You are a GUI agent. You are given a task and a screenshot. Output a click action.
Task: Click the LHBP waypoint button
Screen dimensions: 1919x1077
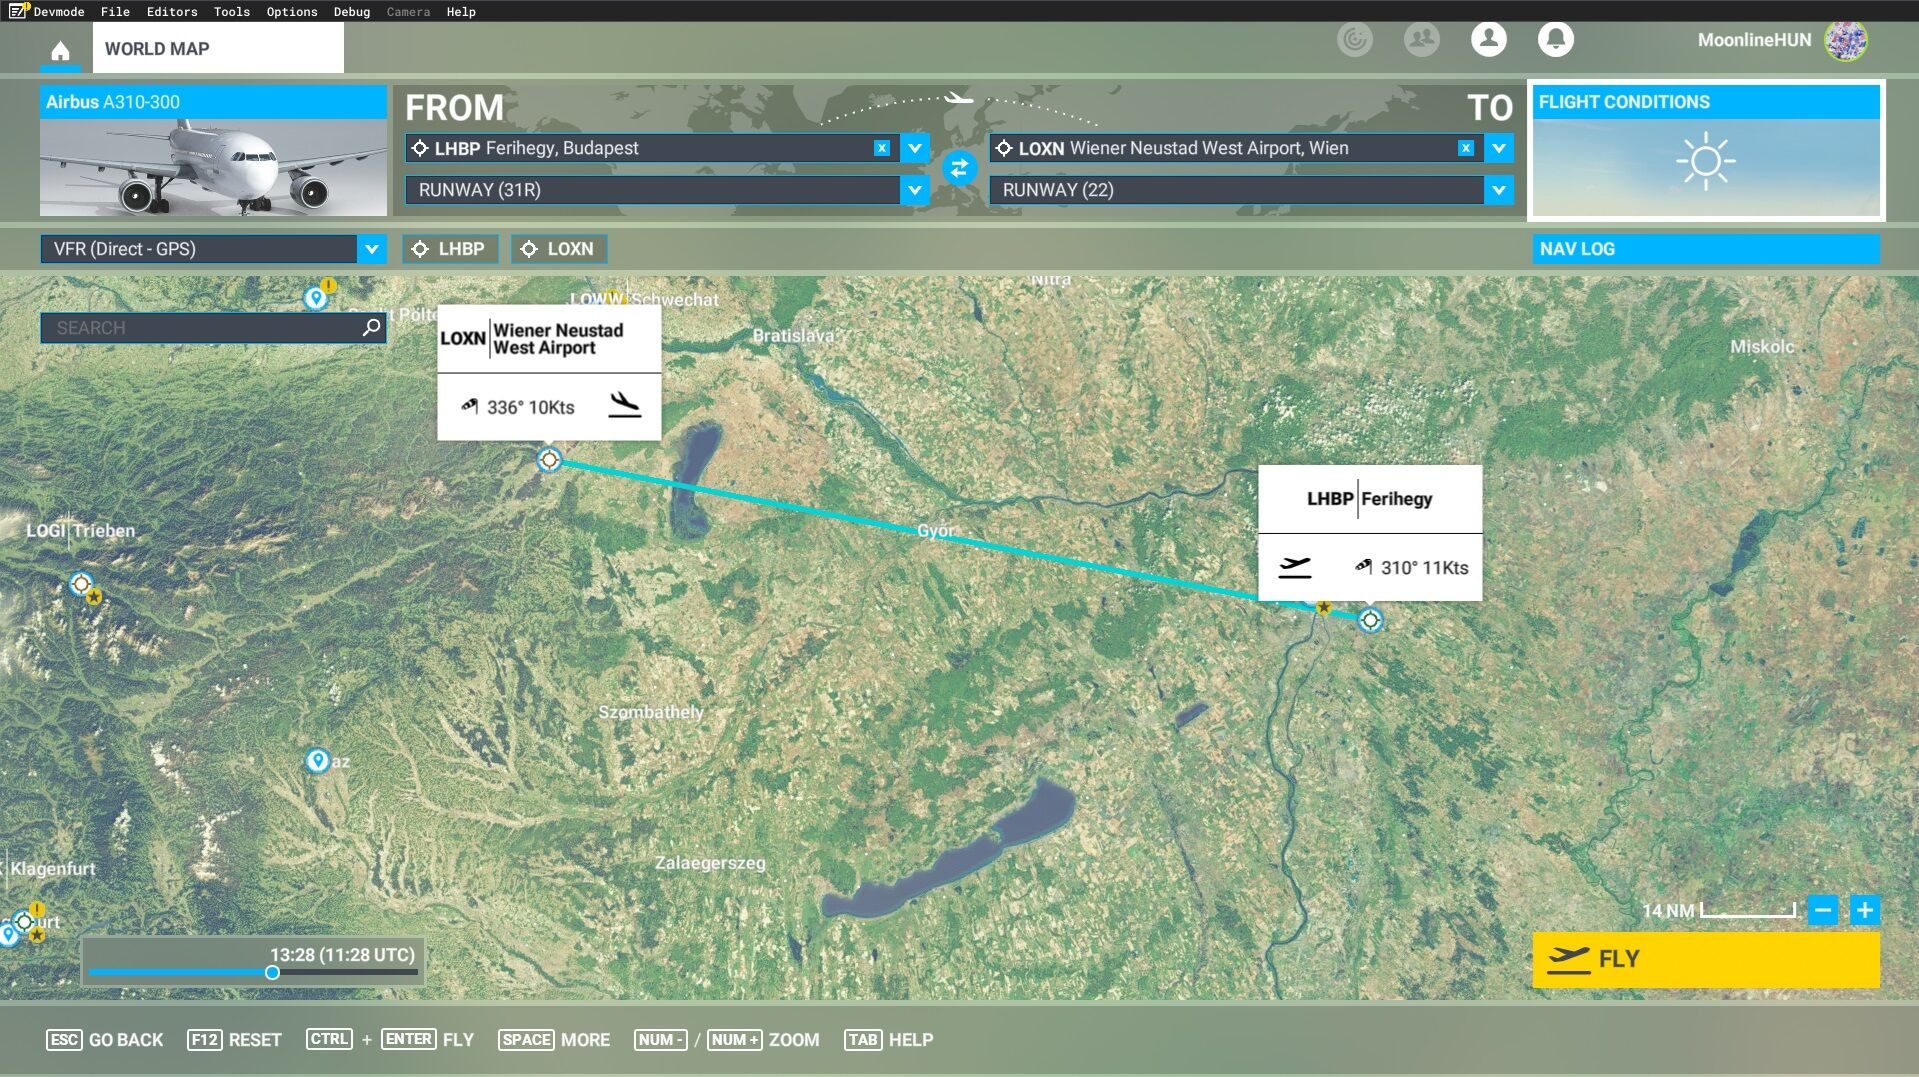point(450,249)
